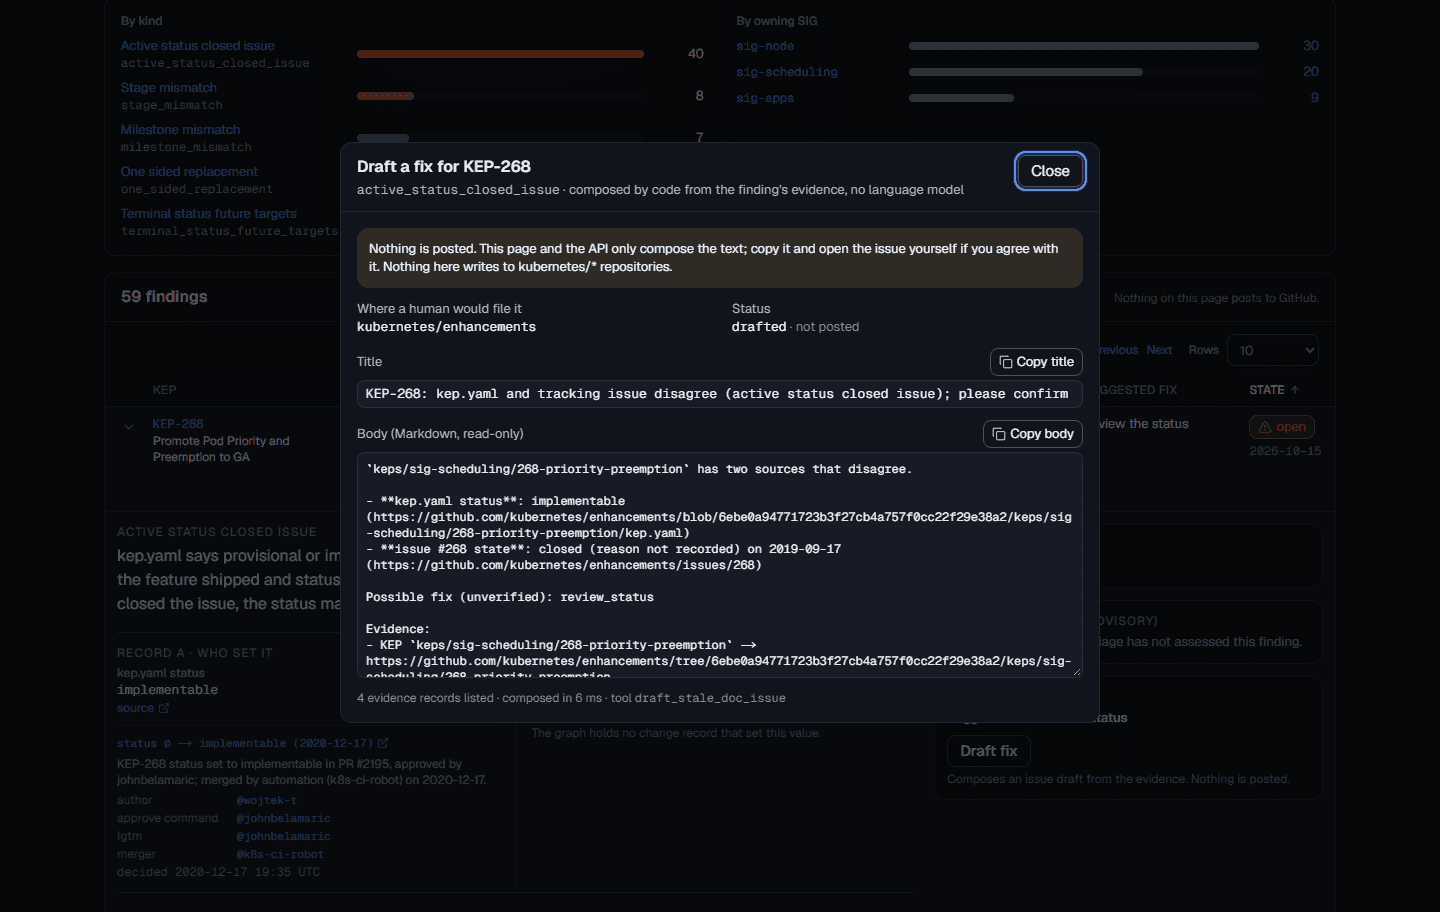Open the kep.yaml source external link

pyautogui.click(x=143, y=708)
